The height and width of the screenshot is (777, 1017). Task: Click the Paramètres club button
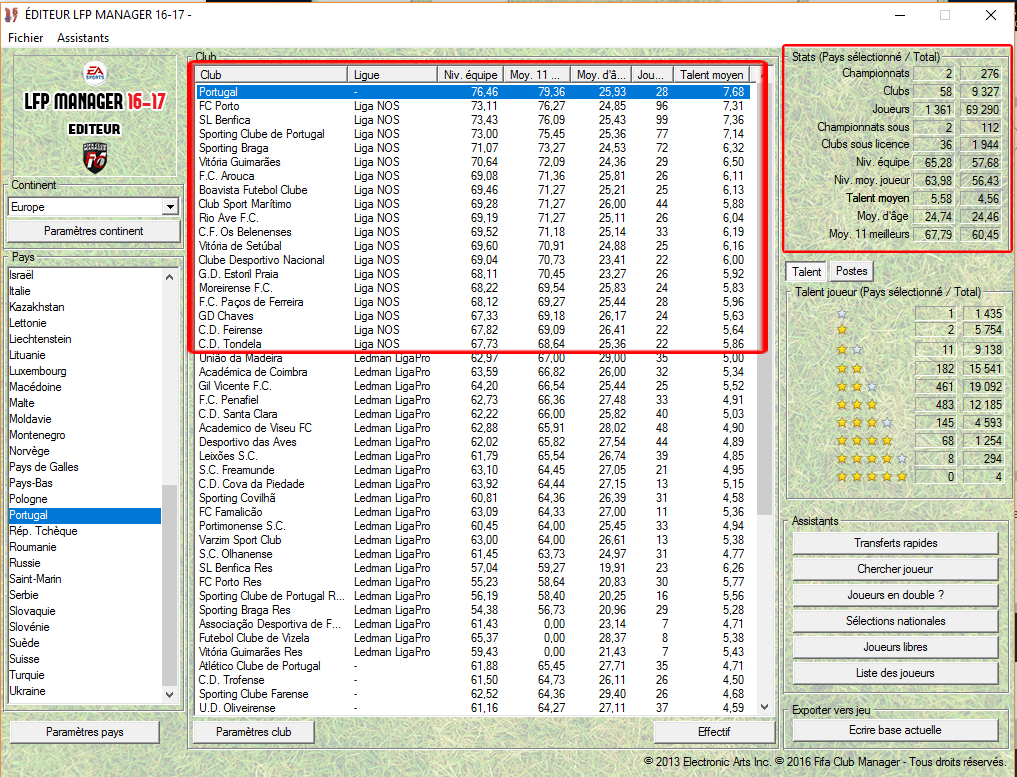254,732
